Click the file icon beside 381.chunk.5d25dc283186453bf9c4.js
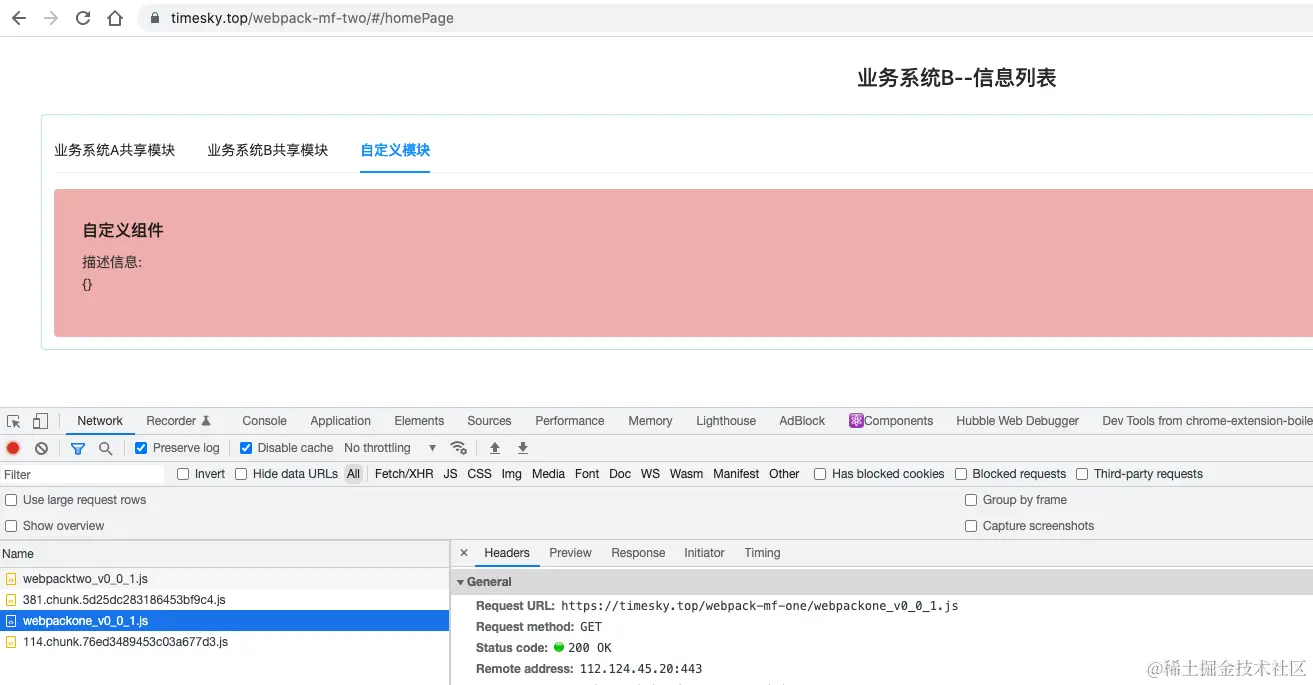Image resolution: width=1313 pixels, height=685 pixels. click(x=11, y=600)
